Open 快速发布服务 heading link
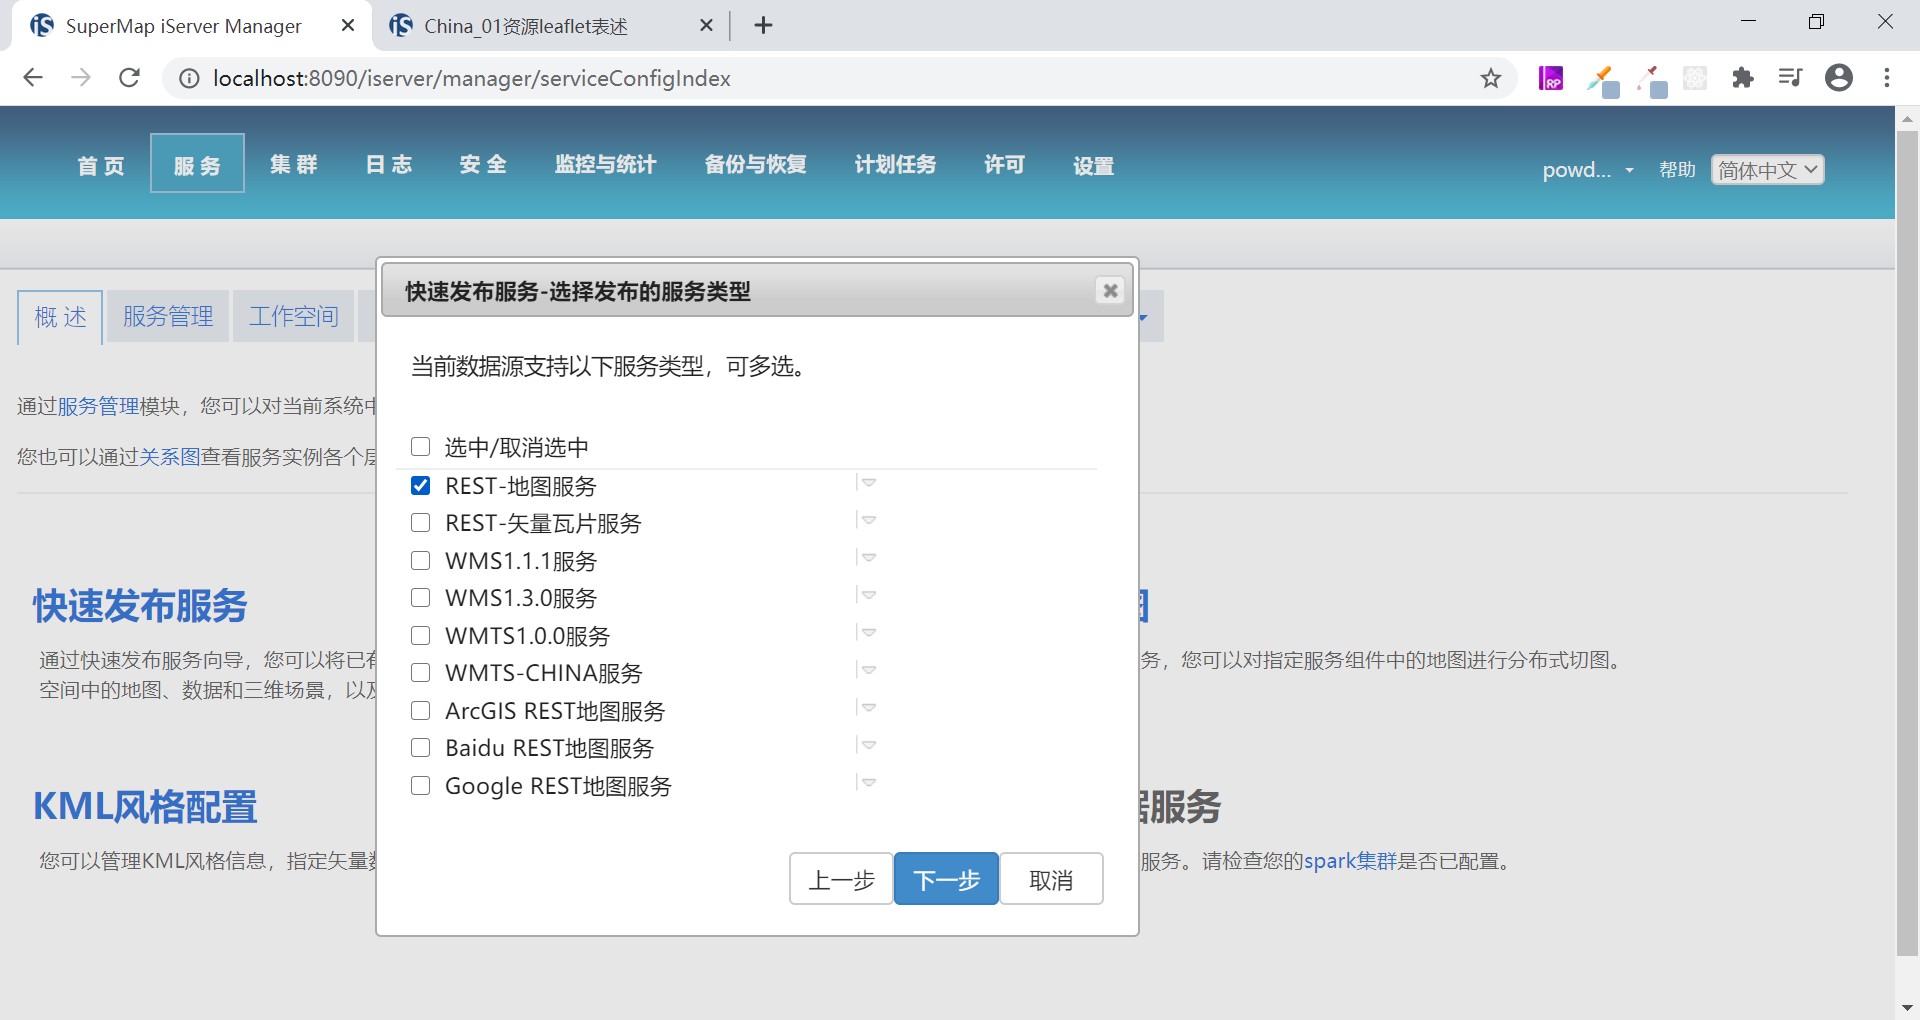Viewport: 1920px width, 1020px height. click(140, 606)
